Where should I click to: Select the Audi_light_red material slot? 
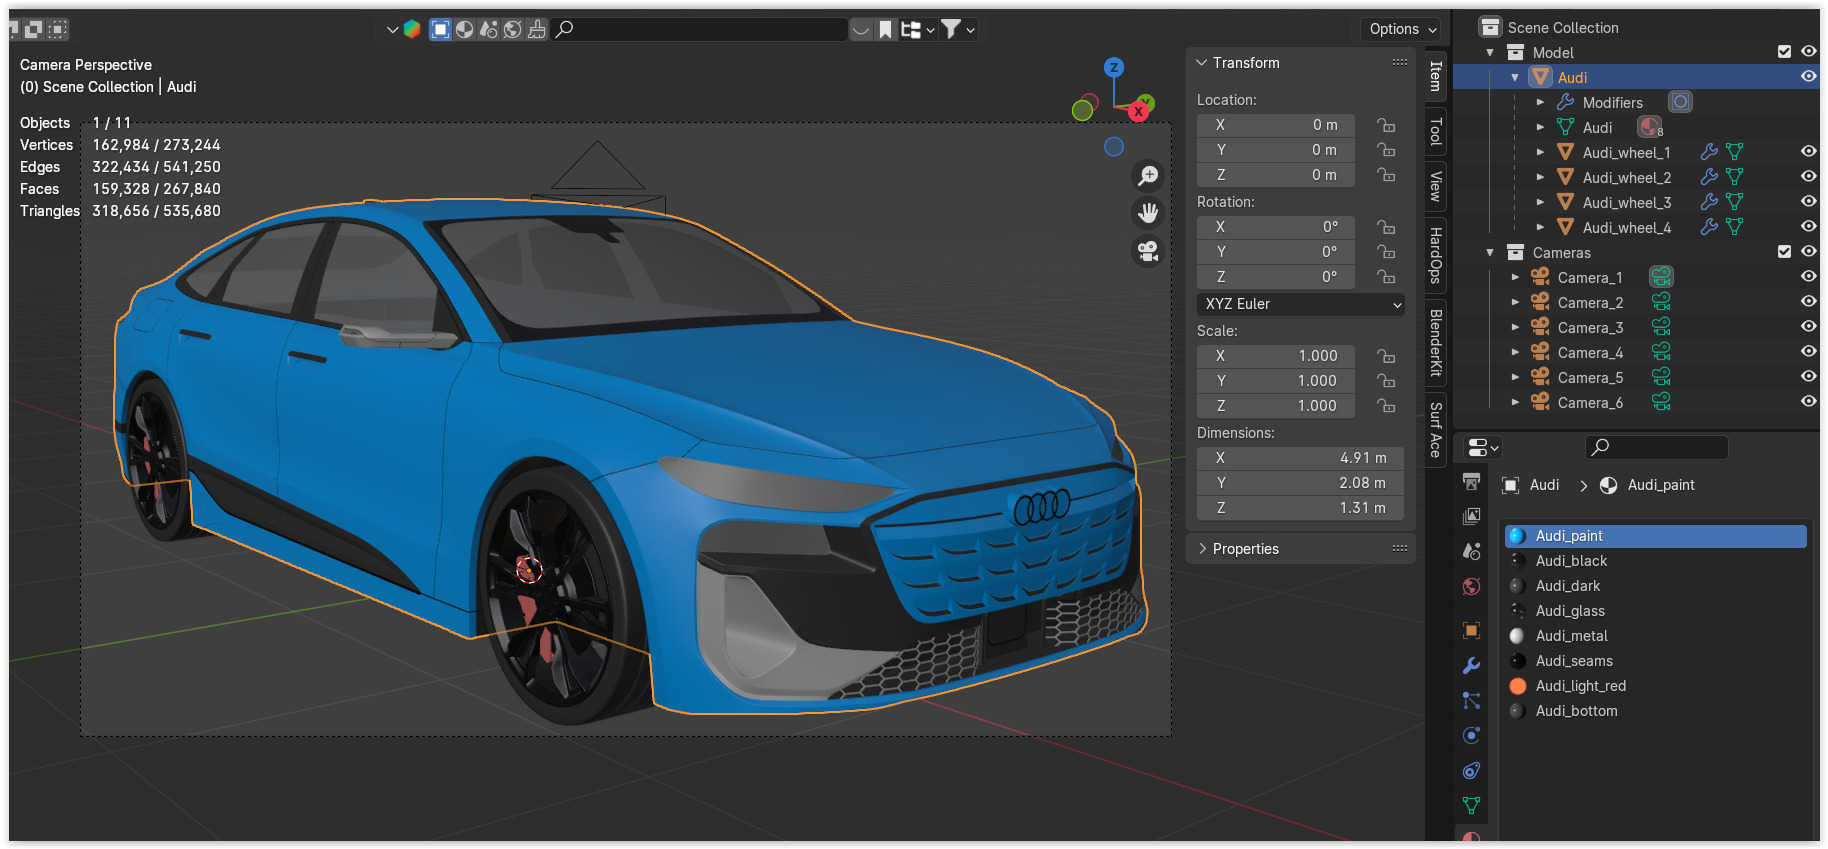(1655, 686)
